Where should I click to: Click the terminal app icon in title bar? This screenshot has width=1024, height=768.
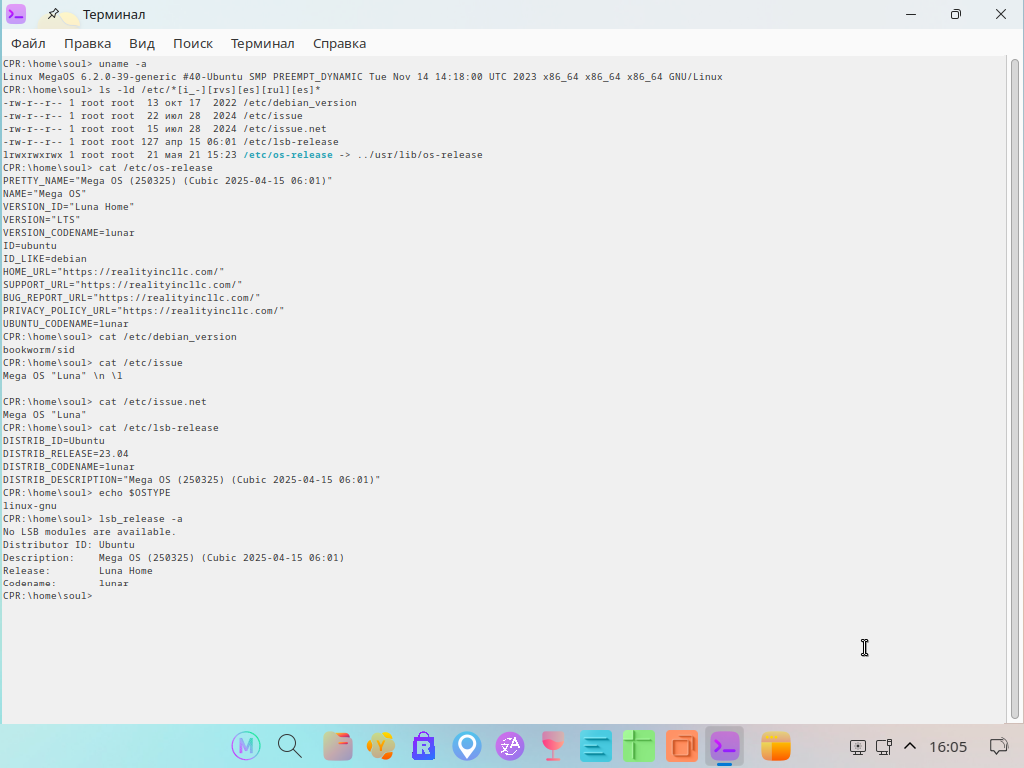(x=16, y=14)
